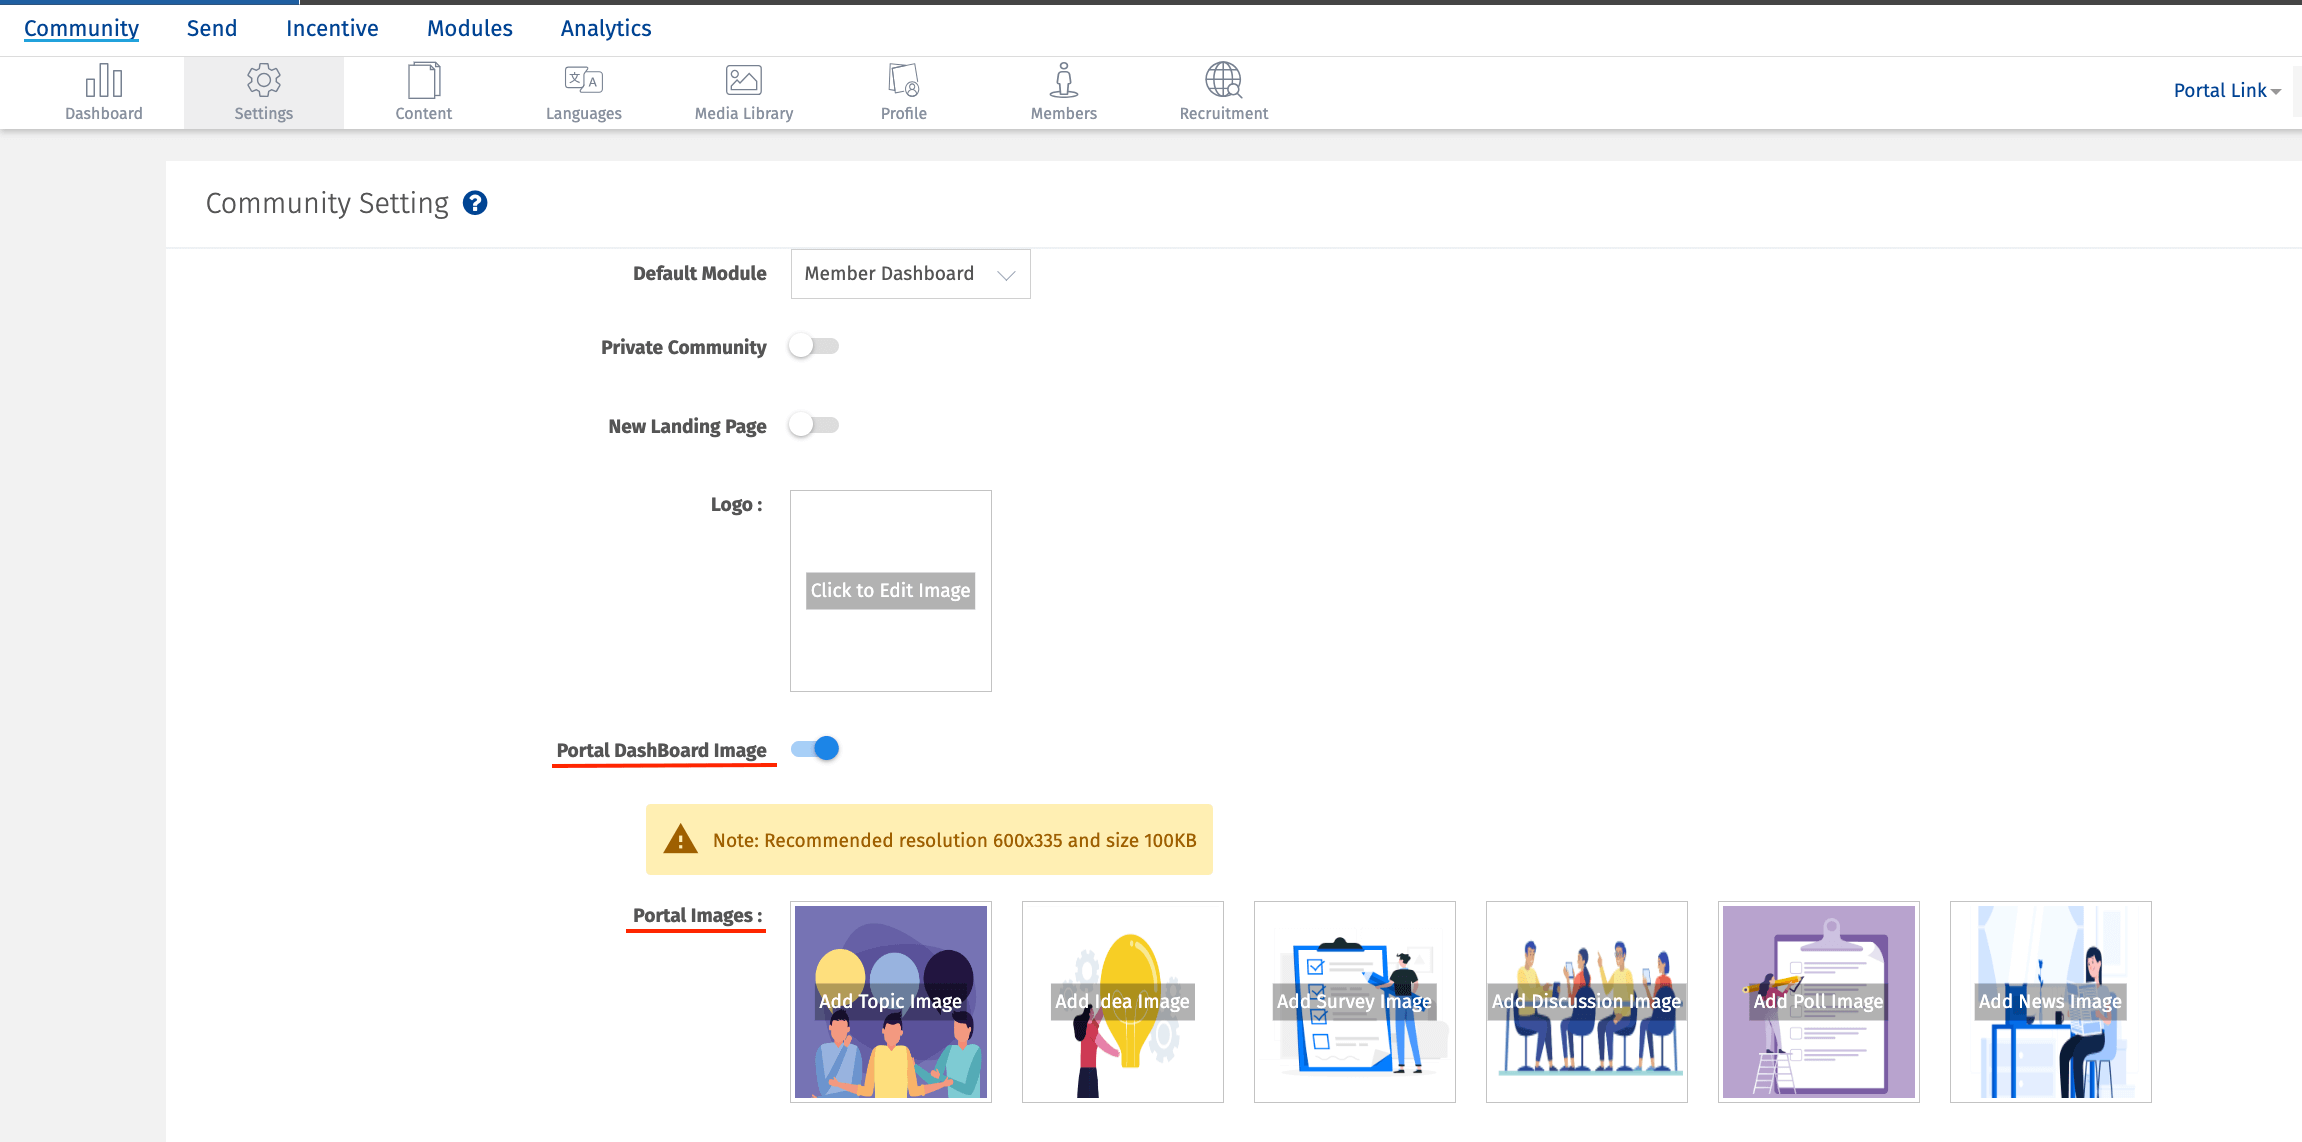
Task: Switch to the Analytics tab
Action: tap(605, 28)
